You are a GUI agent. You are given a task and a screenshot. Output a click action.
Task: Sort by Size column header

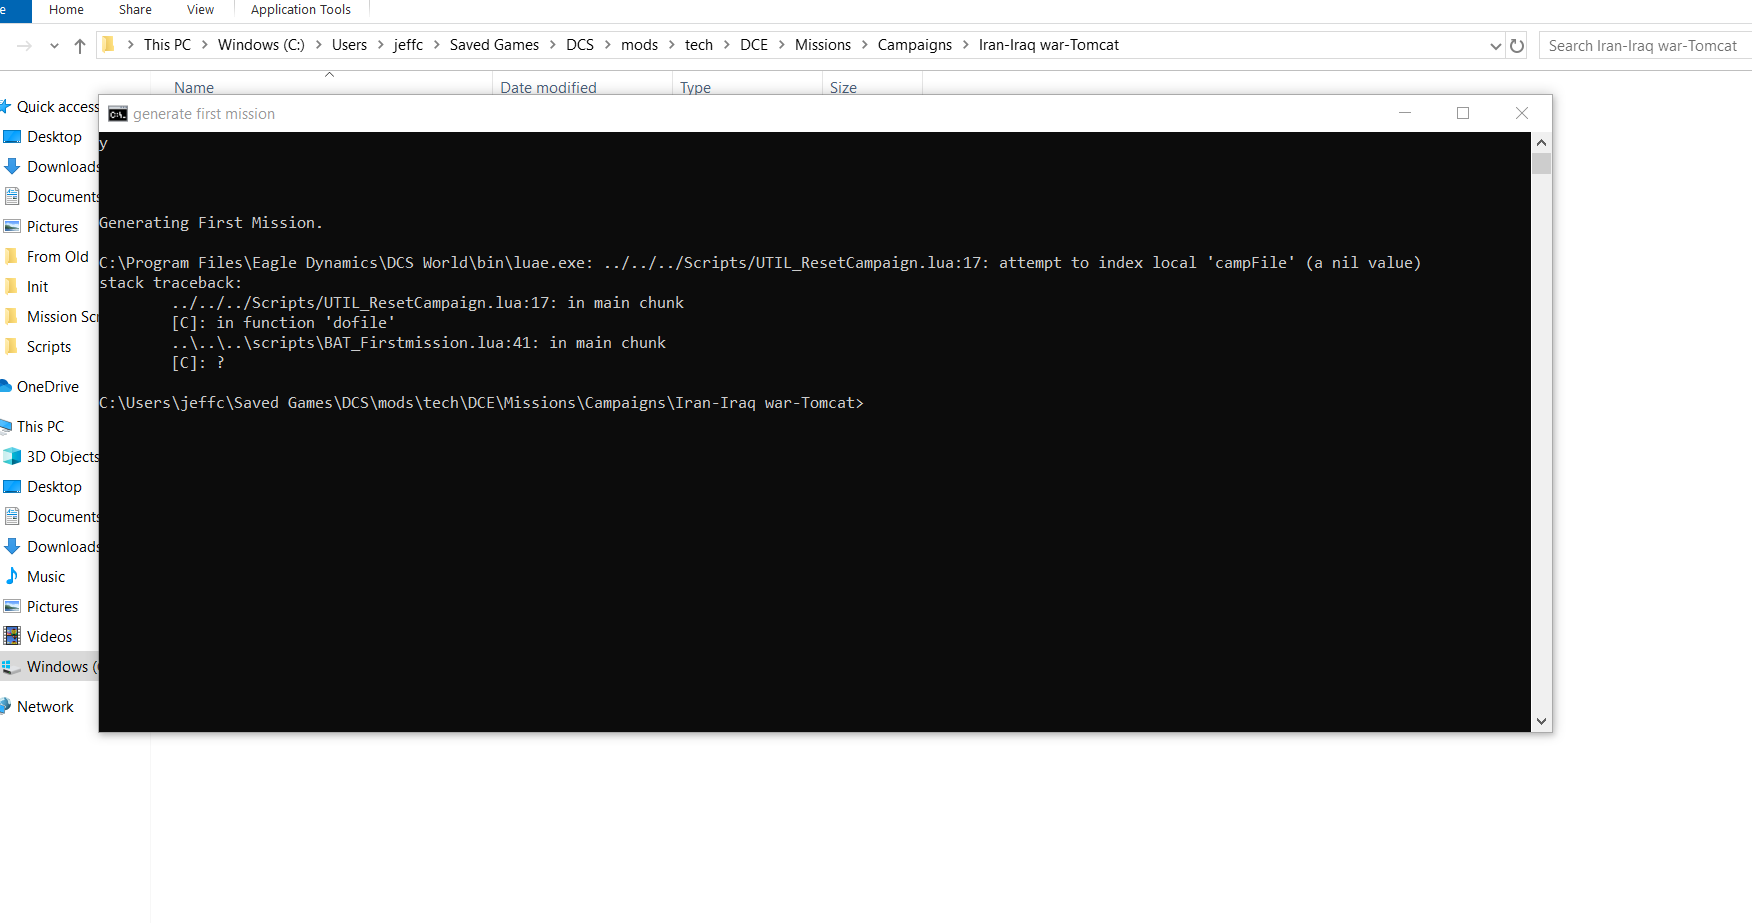[x=843, y=88]
